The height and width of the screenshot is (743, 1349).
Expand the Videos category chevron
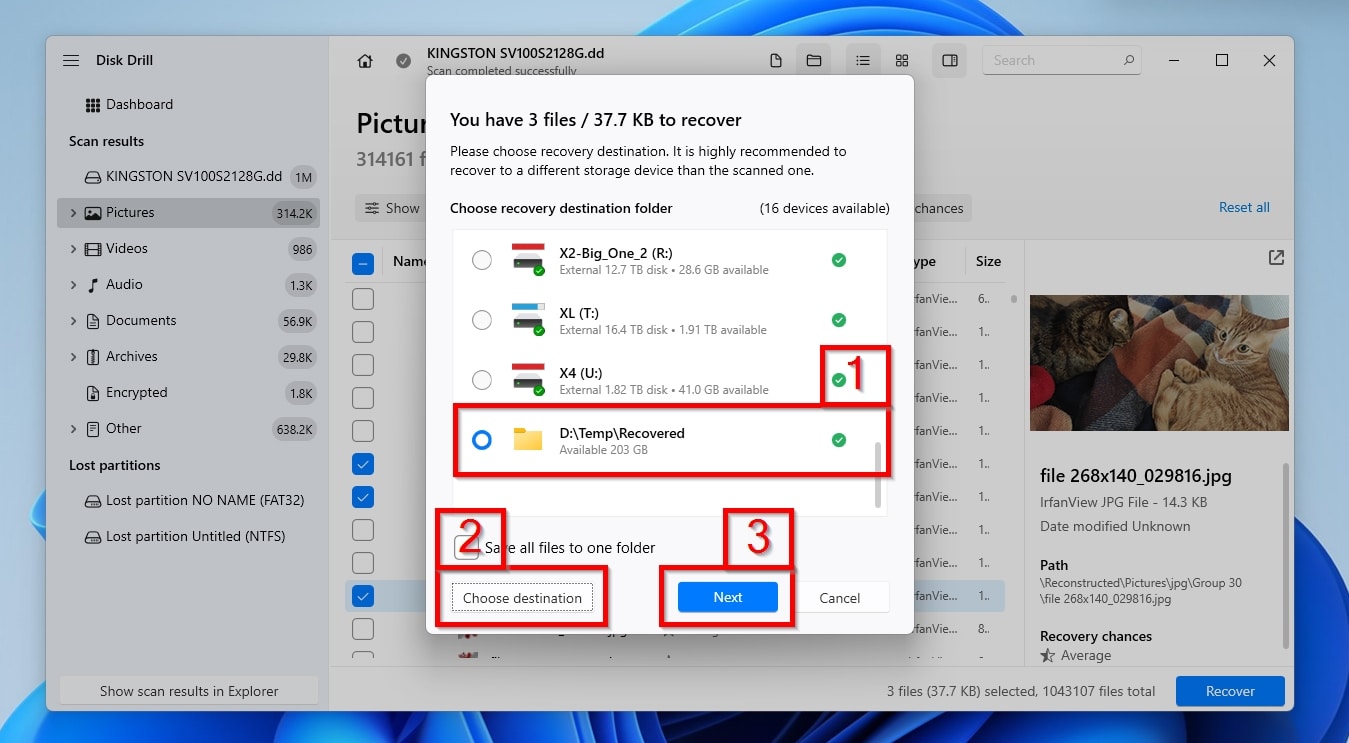(73, 249)
